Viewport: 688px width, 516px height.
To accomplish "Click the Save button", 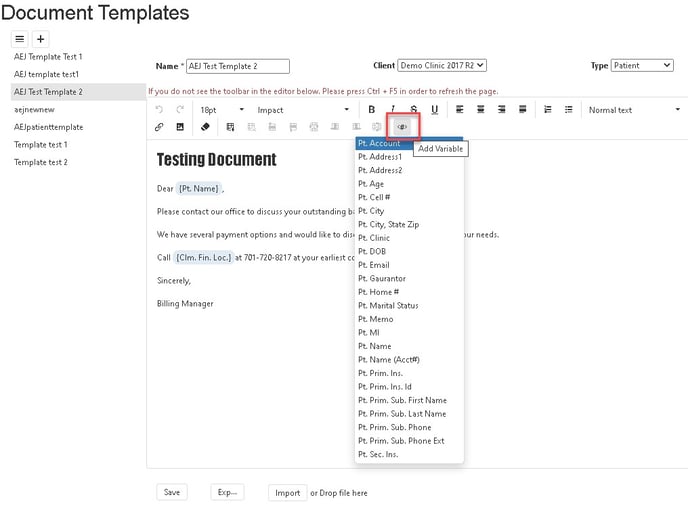I will [172, 492].
